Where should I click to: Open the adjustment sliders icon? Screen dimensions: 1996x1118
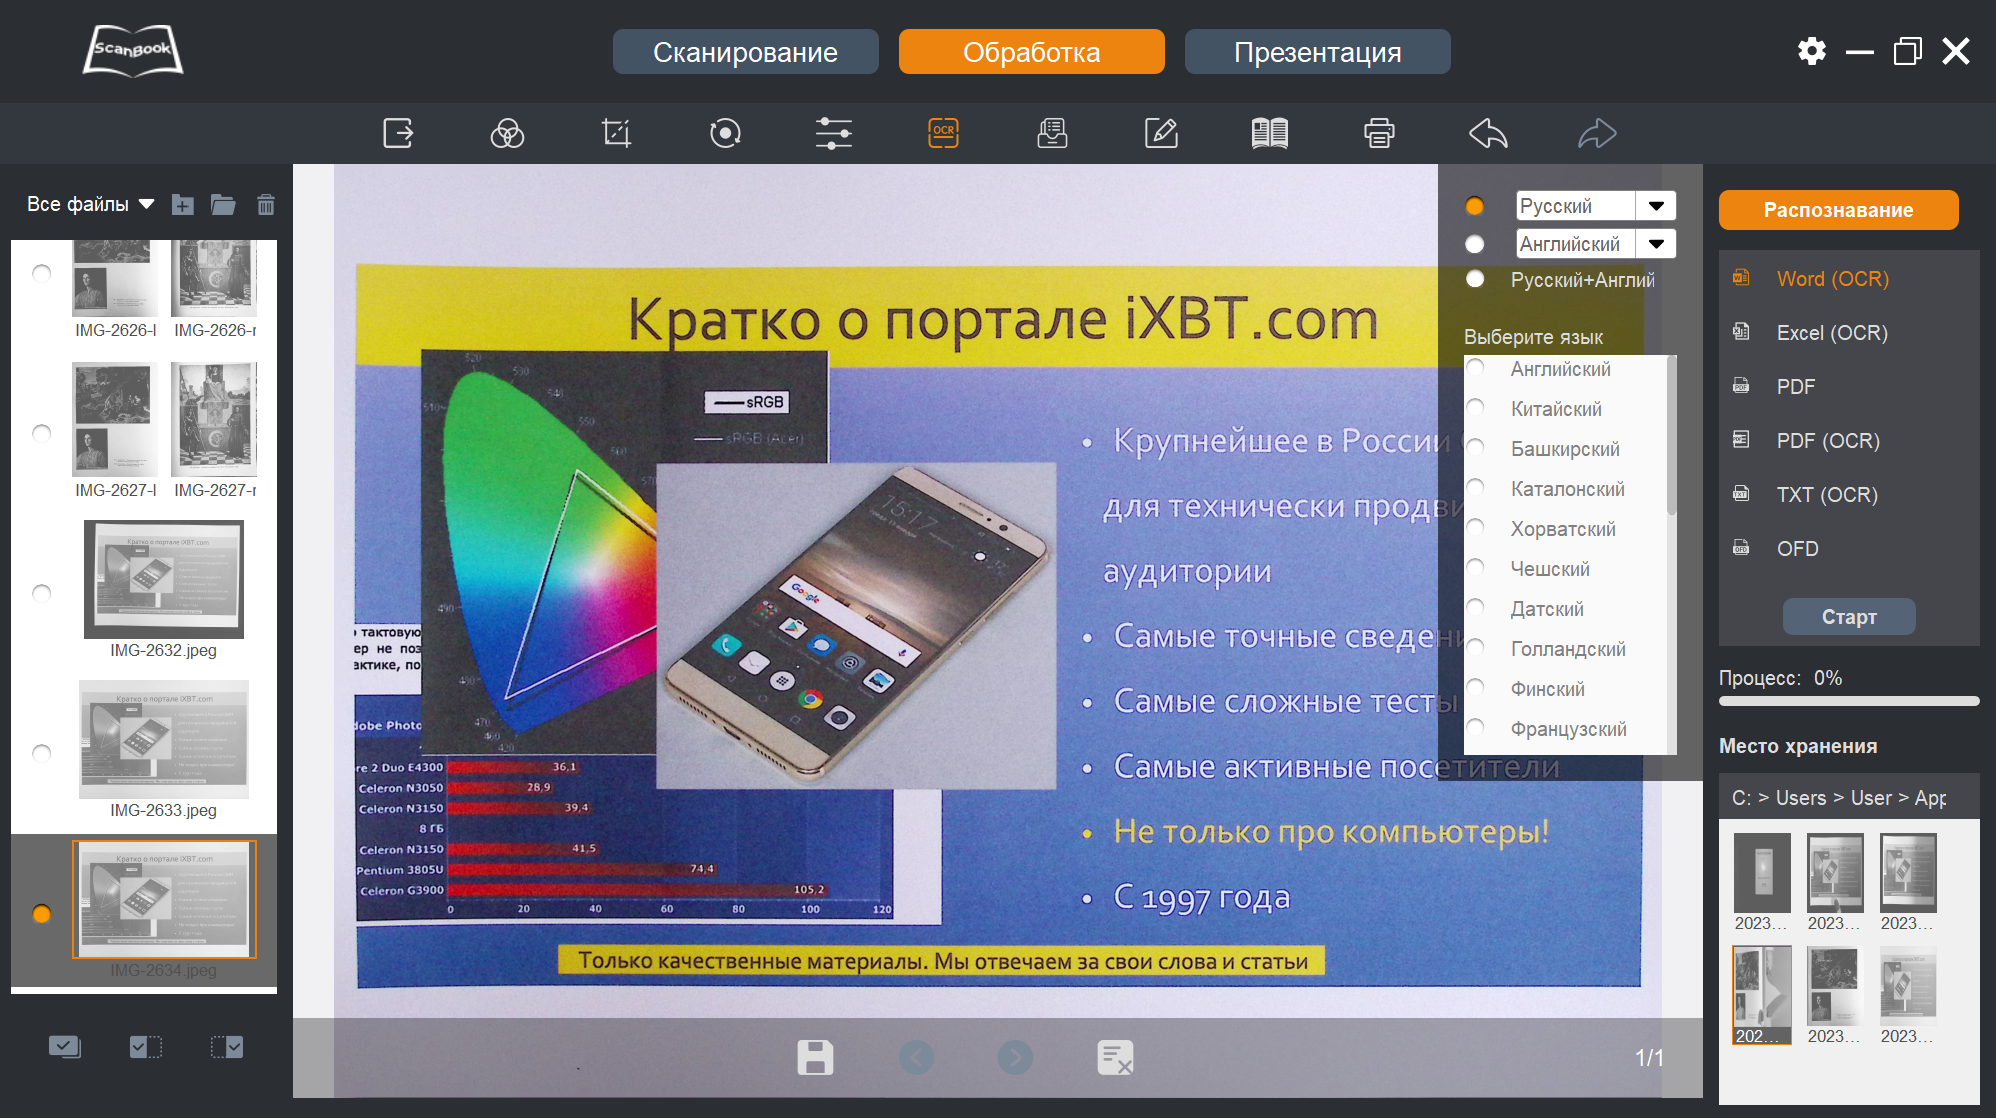pos(833,133)
